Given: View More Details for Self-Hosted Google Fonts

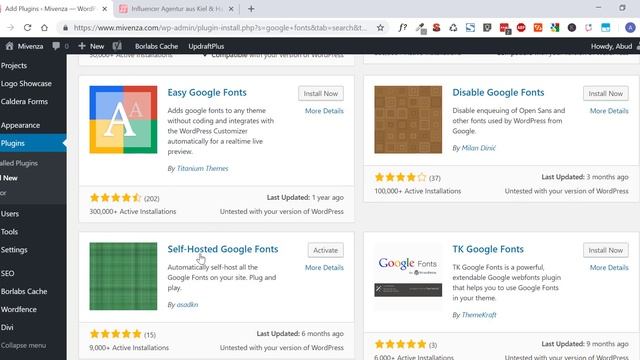Looking at the screenshot, I should pos(324,268).
